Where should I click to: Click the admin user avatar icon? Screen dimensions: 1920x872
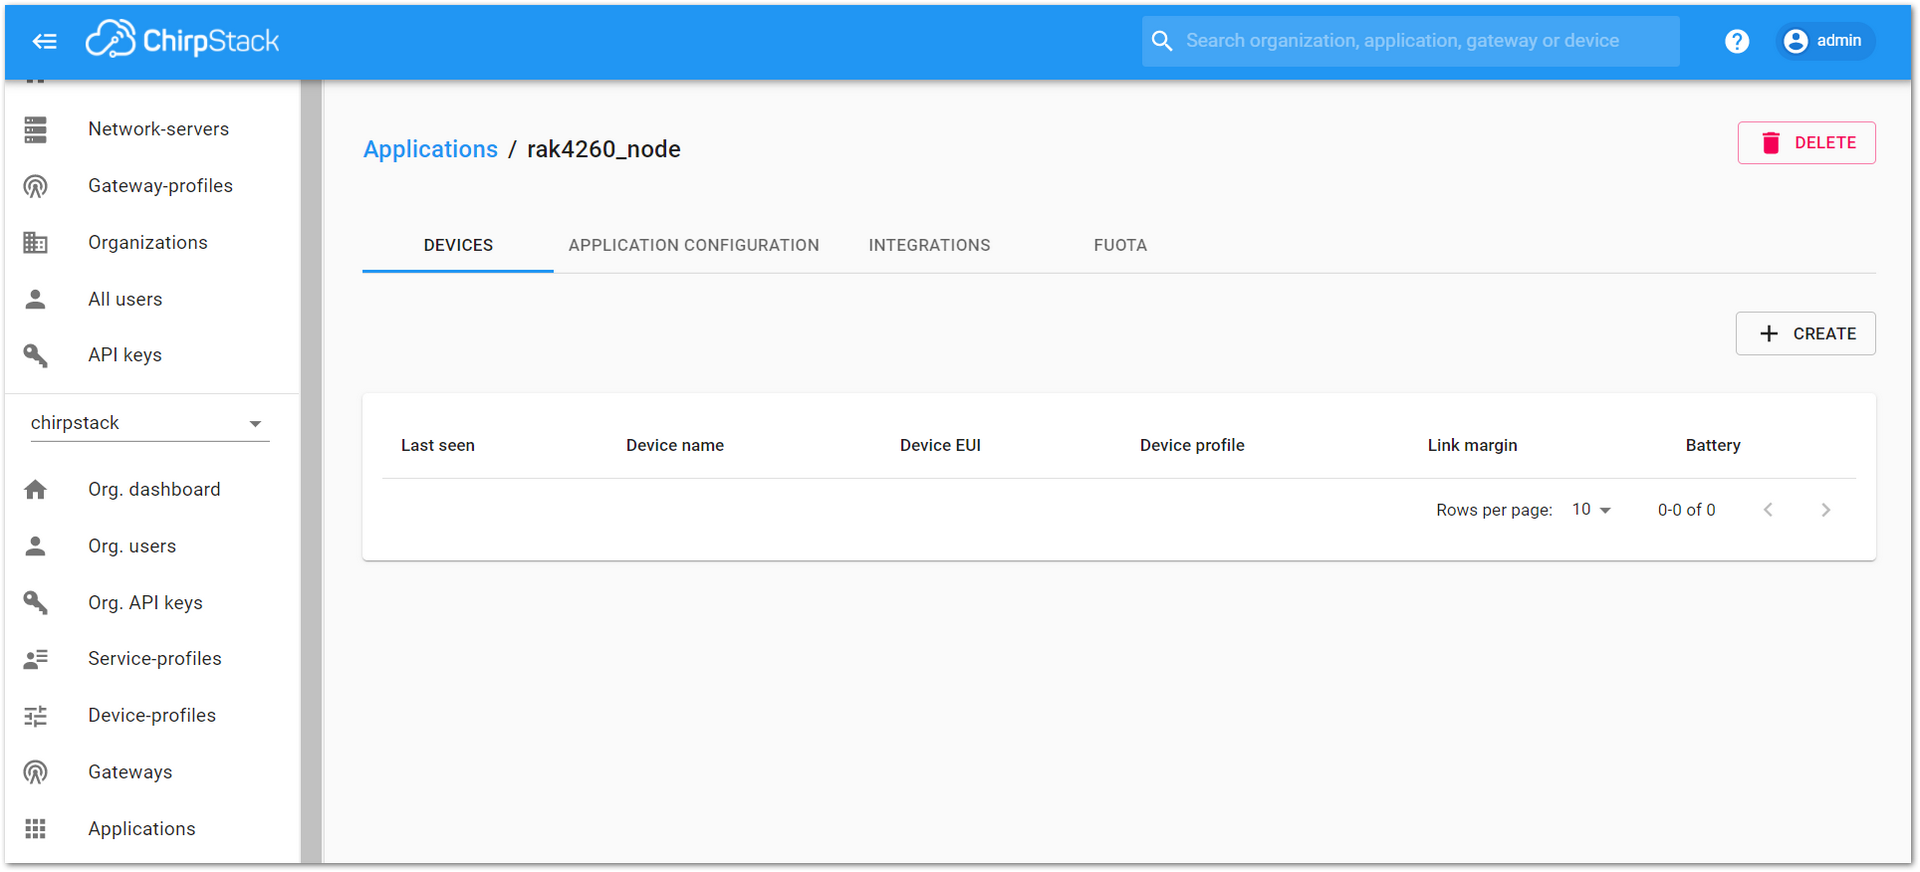pos(1796,41)
